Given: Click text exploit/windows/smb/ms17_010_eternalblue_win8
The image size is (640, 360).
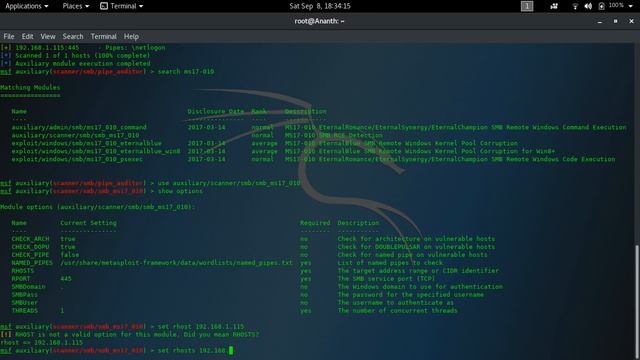Looking at the screenshot, I should tap(96, 151).
